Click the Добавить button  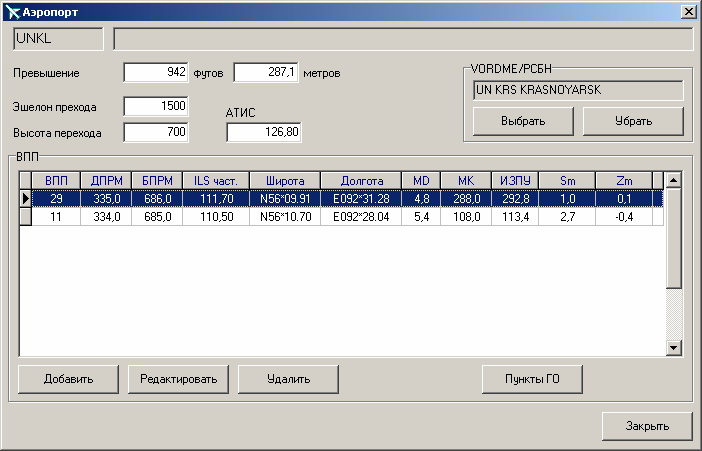coord(68,379)
